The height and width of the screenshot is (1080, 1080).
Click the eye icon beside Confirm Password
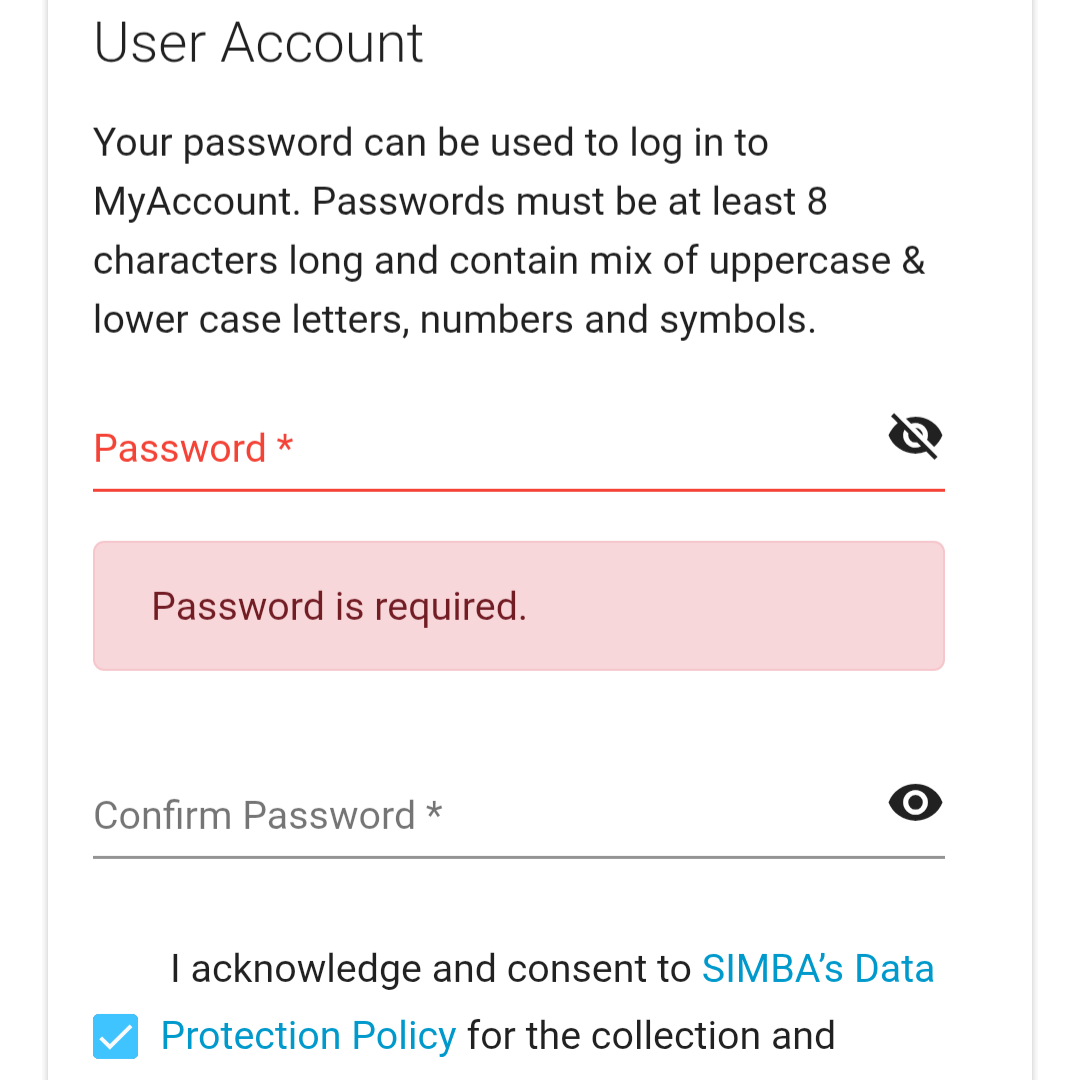[915, 803]
